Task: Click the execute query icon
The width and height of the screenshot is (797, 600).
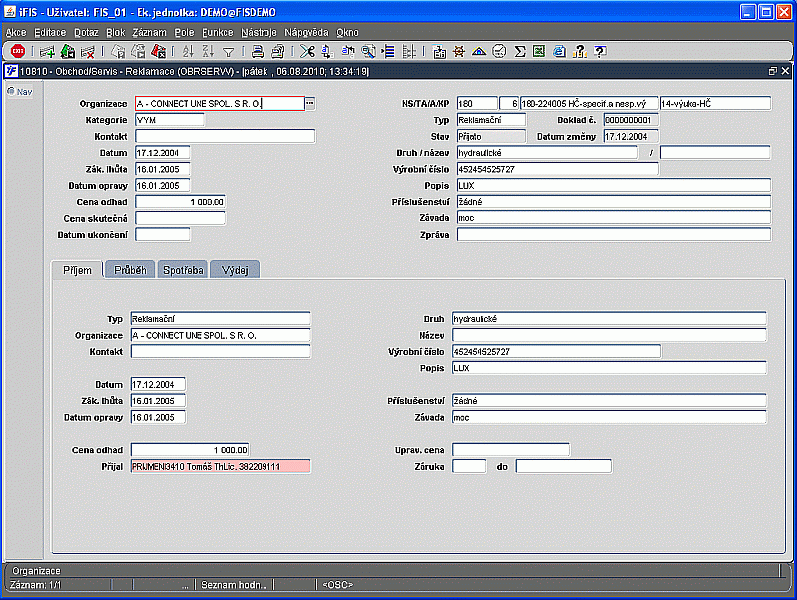Action: (x=138, y=51)
